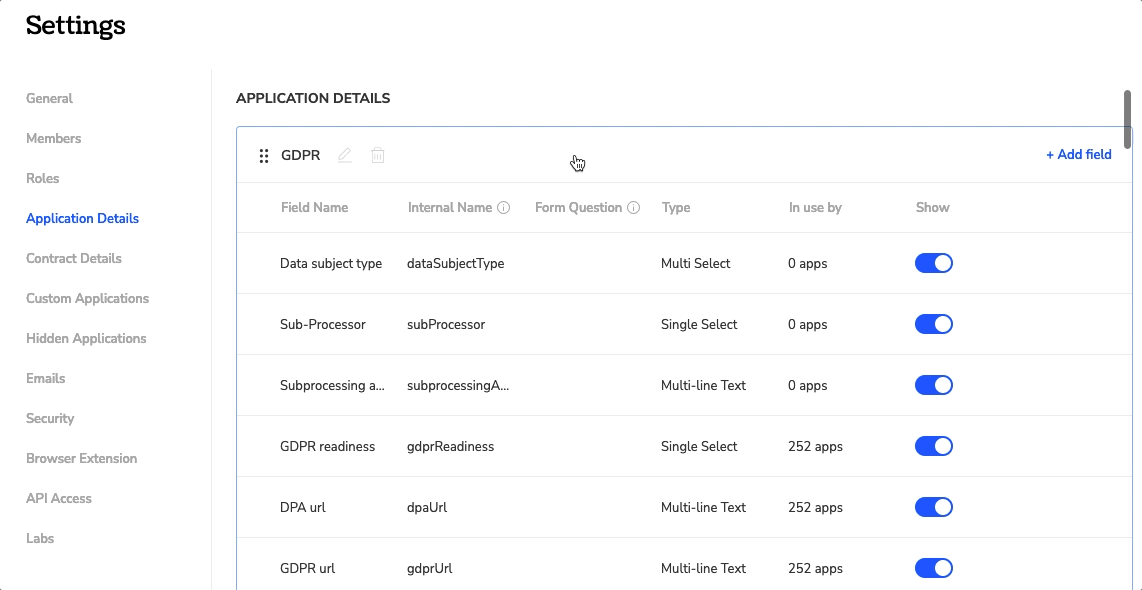Image resolution: width=1142 pixels, height=590 pixels.
Task: Open the Internal Name info tooltip icon
Action: 503,208
